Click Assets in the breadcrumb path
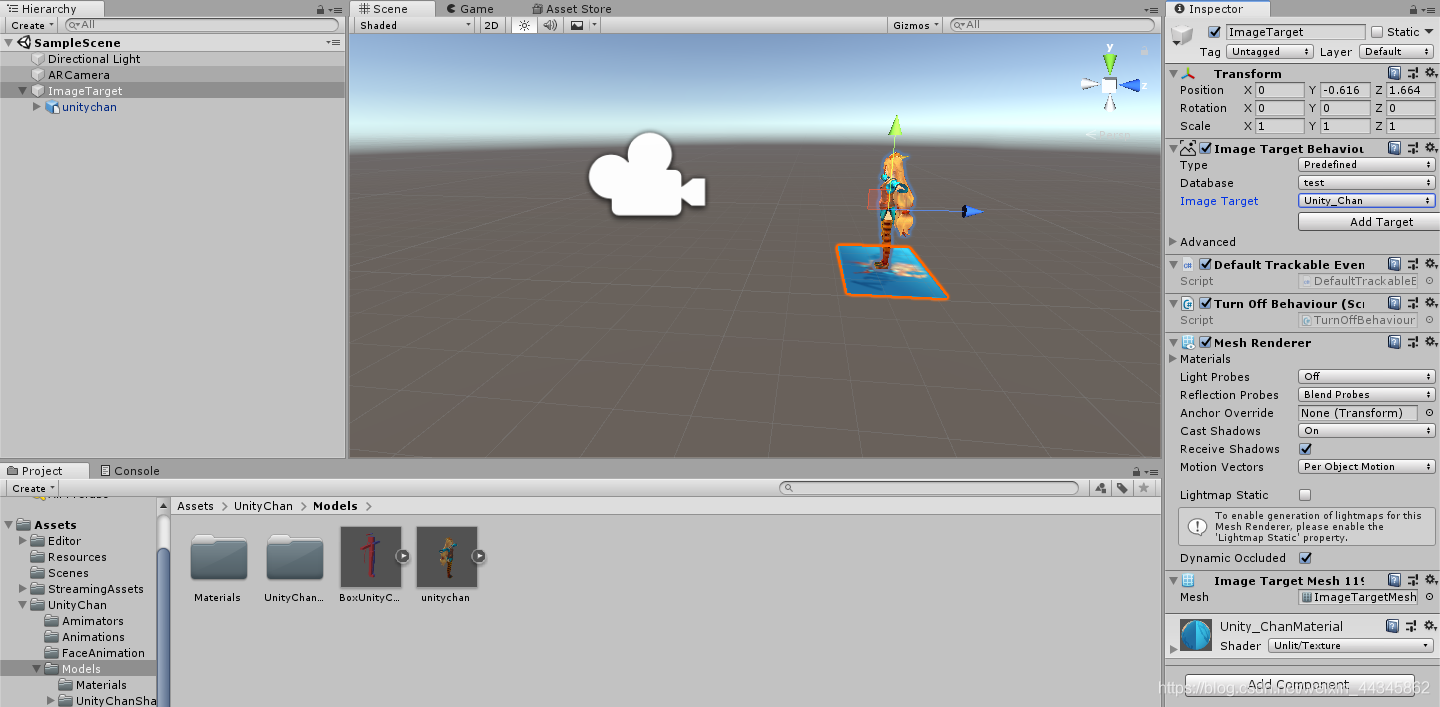The width and height of the screenshot is (1440, 707). [195, 506]
